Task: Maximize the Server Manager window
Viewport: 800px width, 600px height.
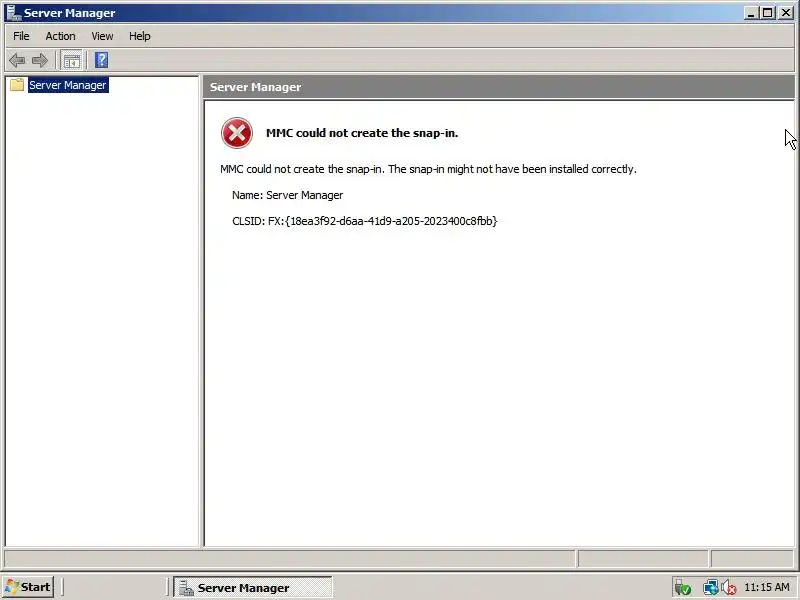Action: (x=767, y=13)
